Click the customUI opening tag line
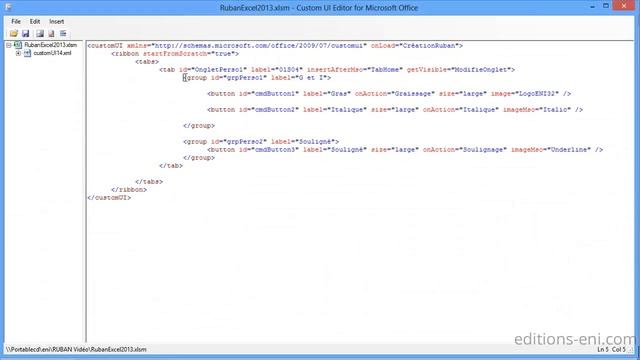The height and width of the screenshot is (360, 640). coord(275,46)
